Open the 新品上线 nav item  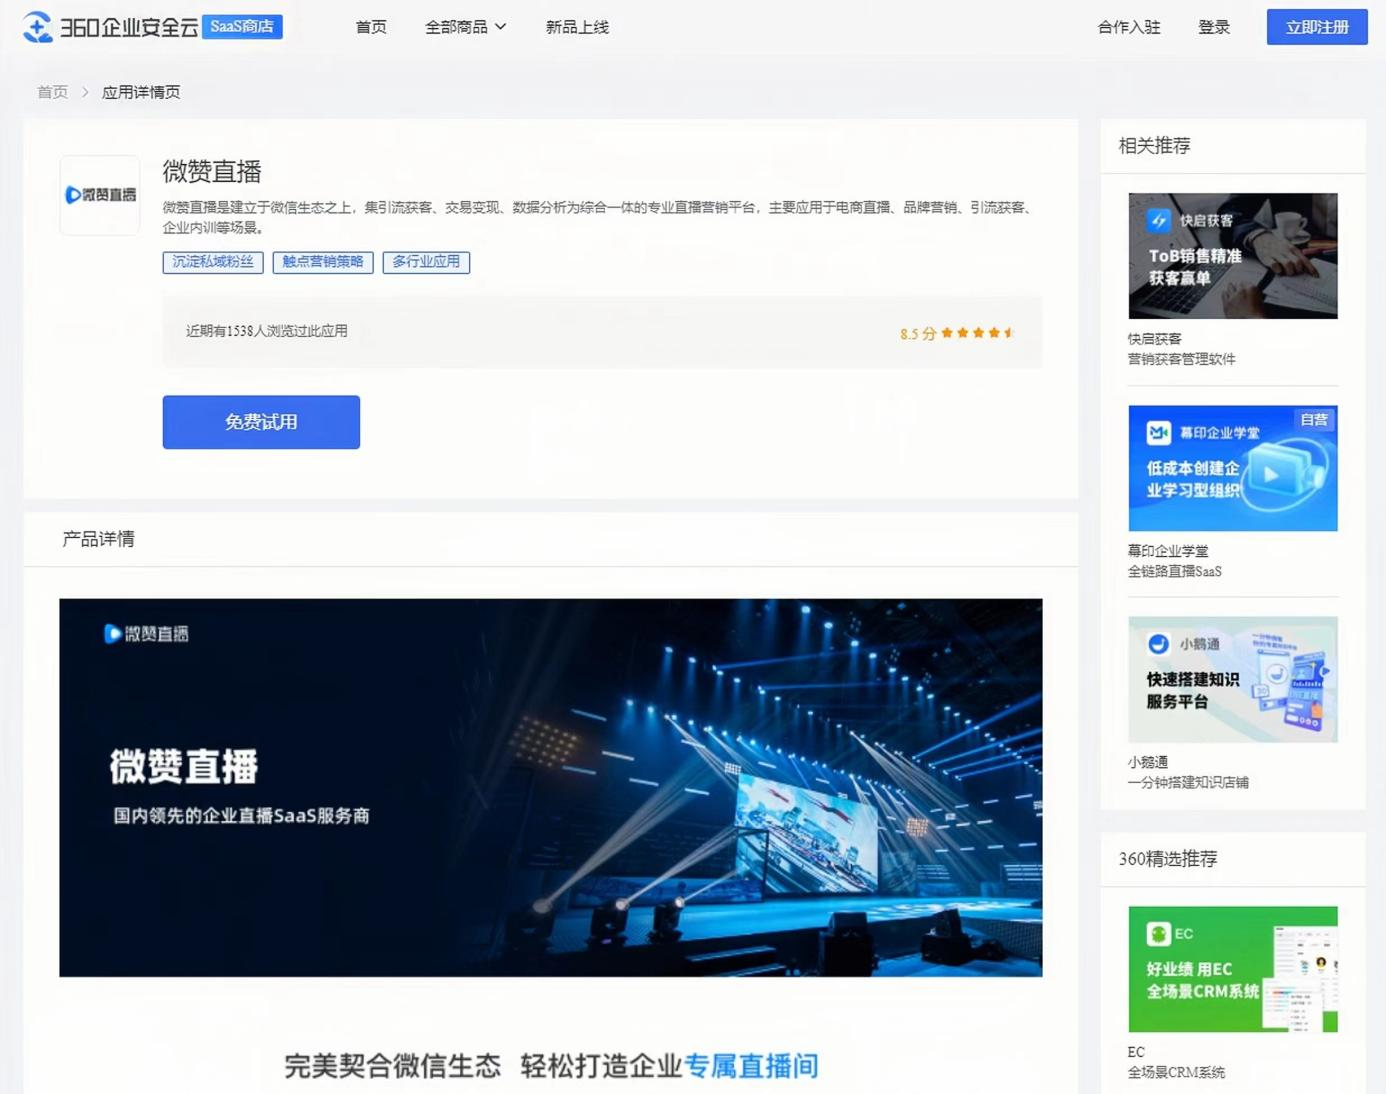(577, 27)
